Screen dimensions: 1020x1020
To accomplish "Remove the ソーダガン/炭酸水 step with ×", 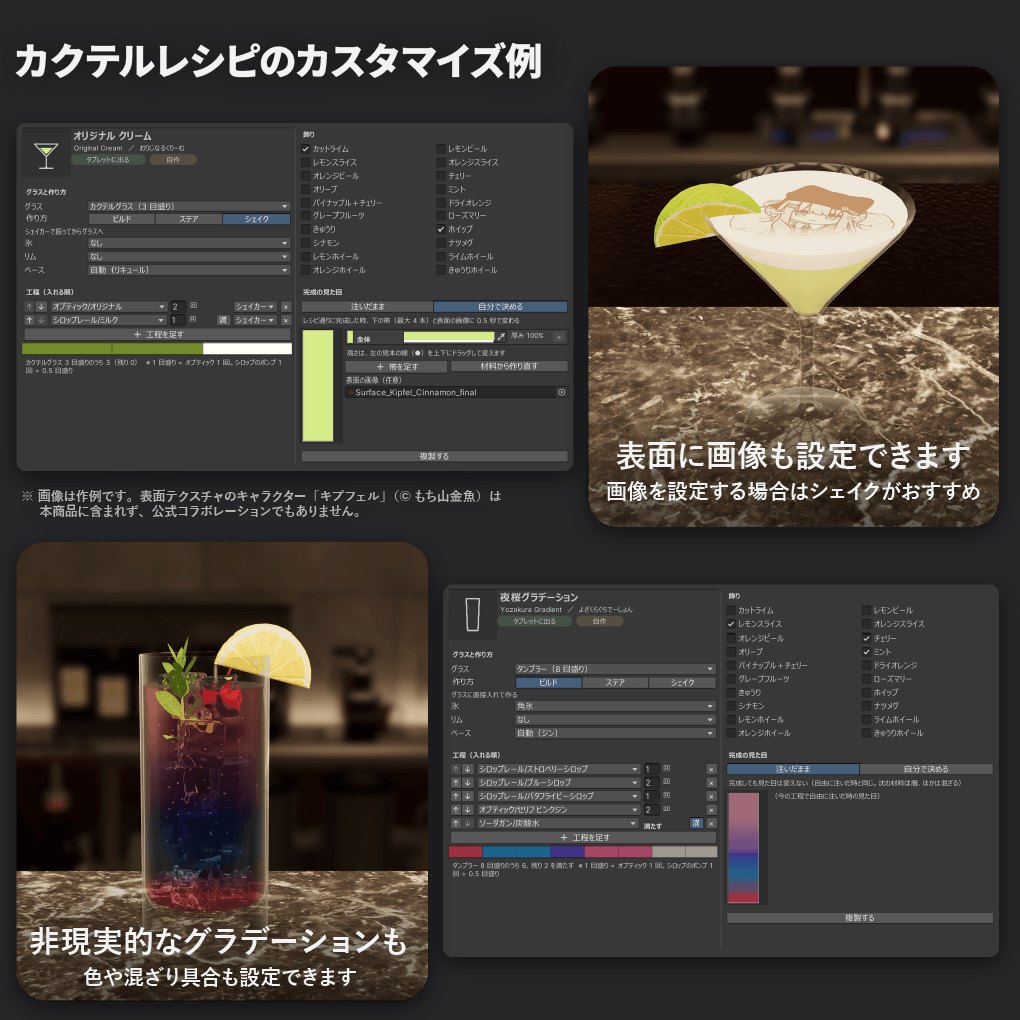I will coord(711,824).
